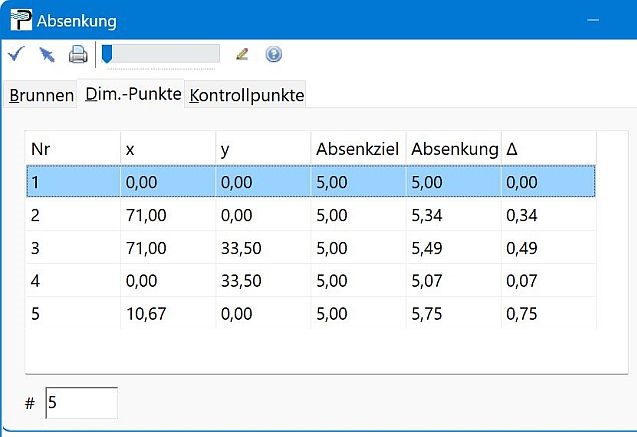Click the toolbar progress slider bar
Viewport: 637px width, 437px height.
pyautogui.click(x=160, y=54)
